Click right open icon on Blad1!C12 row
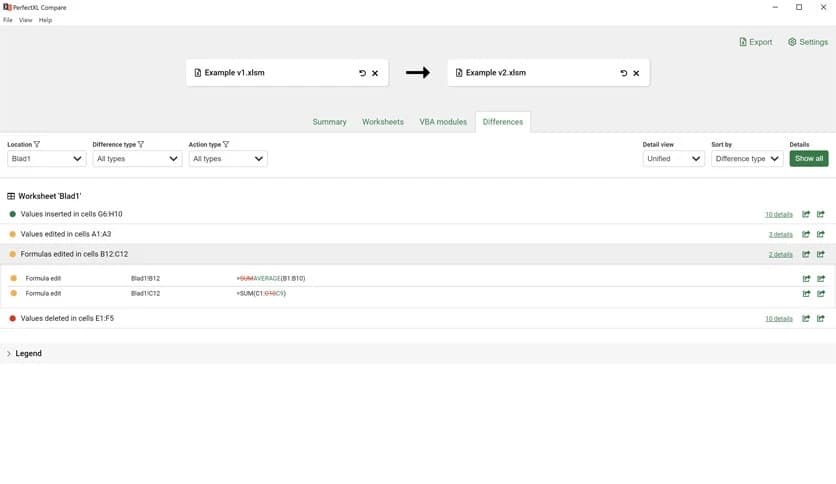 821,294
